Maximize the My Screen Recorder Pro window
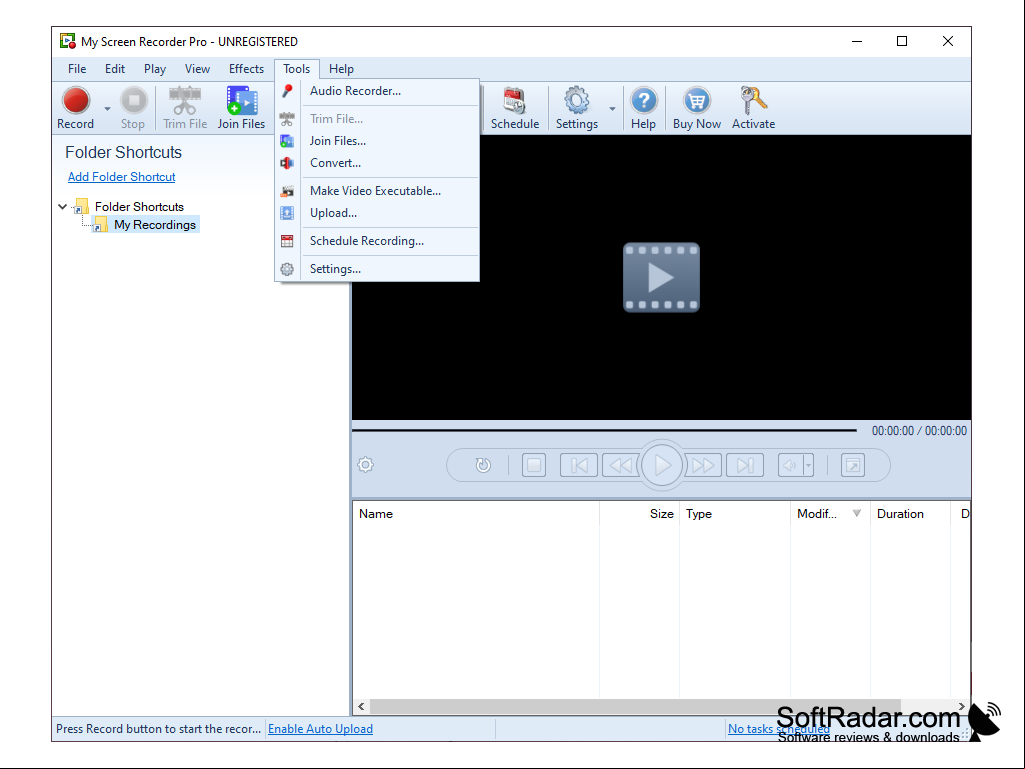This screenshot has width=1025, height=769. (x=902, y=41)
